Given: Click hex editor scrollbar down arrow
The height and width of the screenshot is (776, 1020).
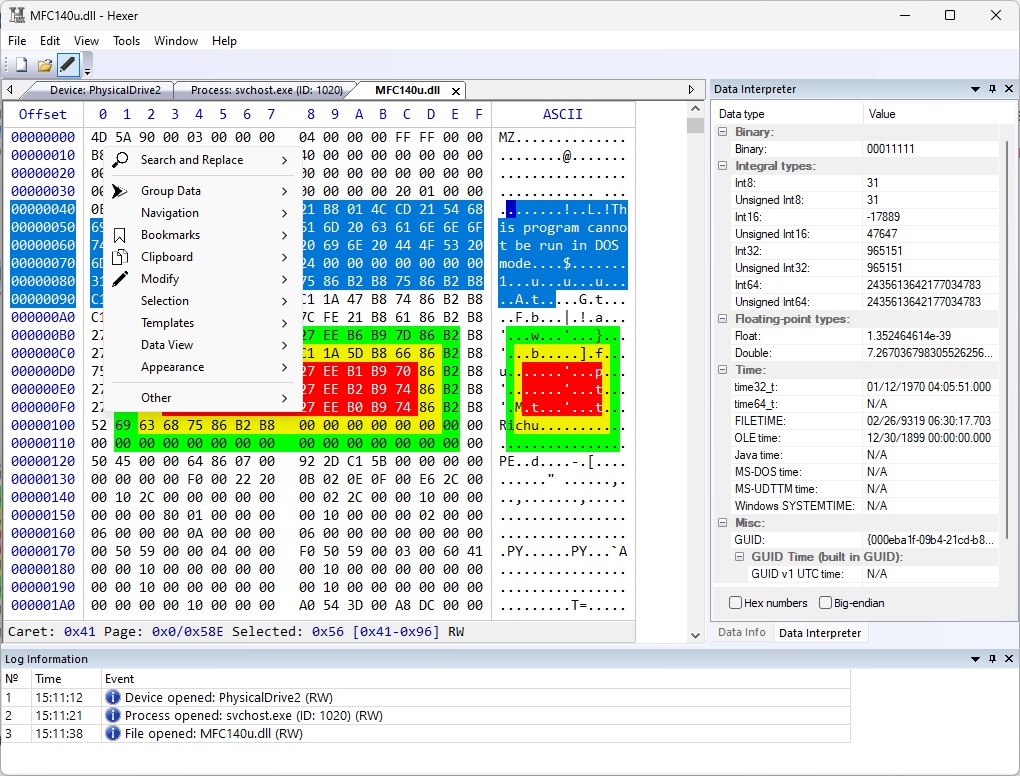Looking at the screenshot, I should pos(695,636).
